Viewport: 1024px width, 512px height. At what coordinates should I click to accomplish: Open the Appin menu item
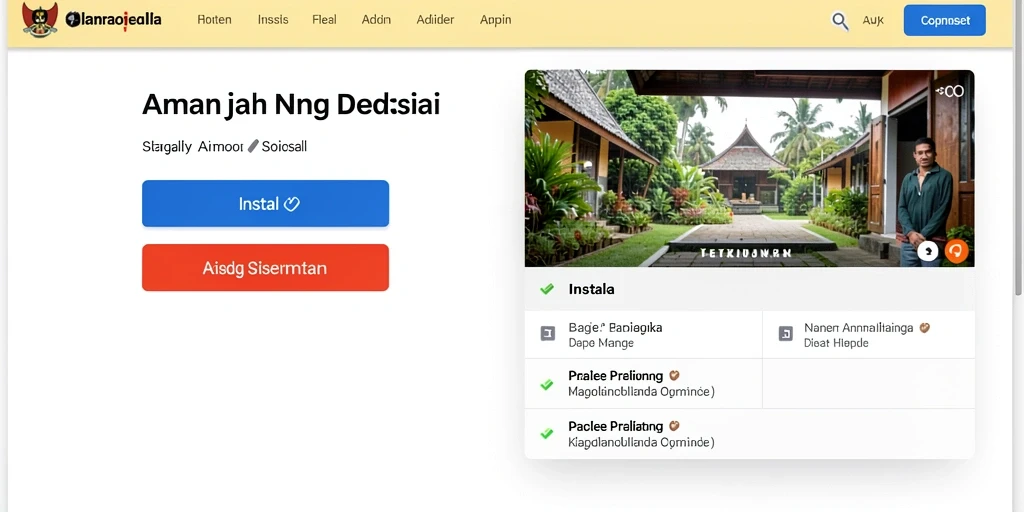(x=496, y=20)
